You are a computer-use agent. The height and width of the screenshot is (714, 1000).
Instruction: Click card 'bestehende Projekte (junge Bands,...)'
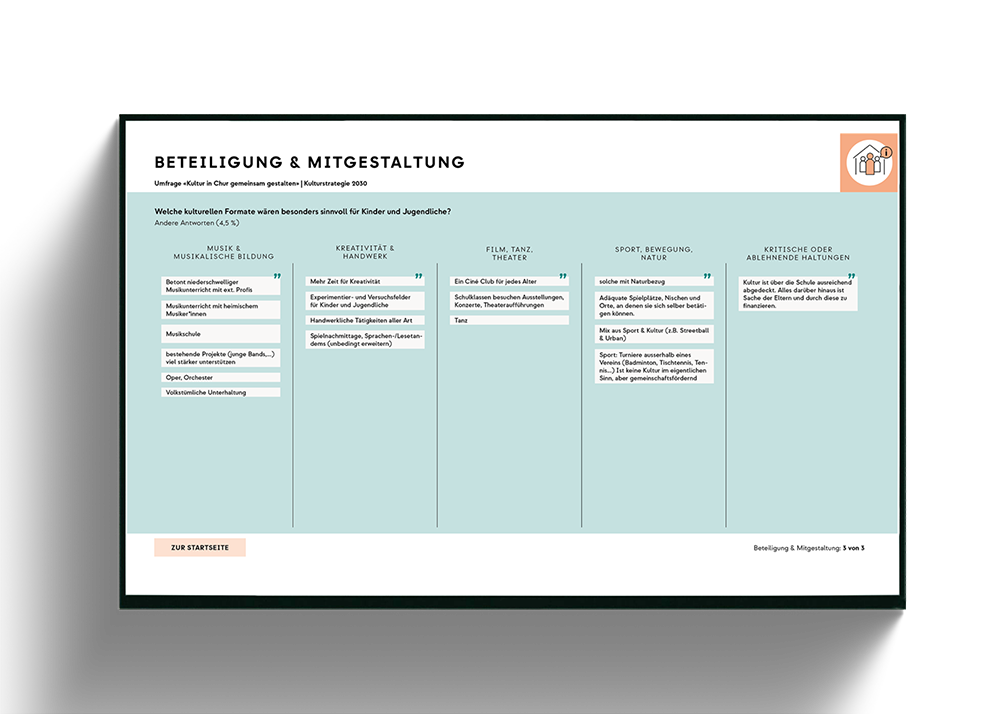(221, 358)
